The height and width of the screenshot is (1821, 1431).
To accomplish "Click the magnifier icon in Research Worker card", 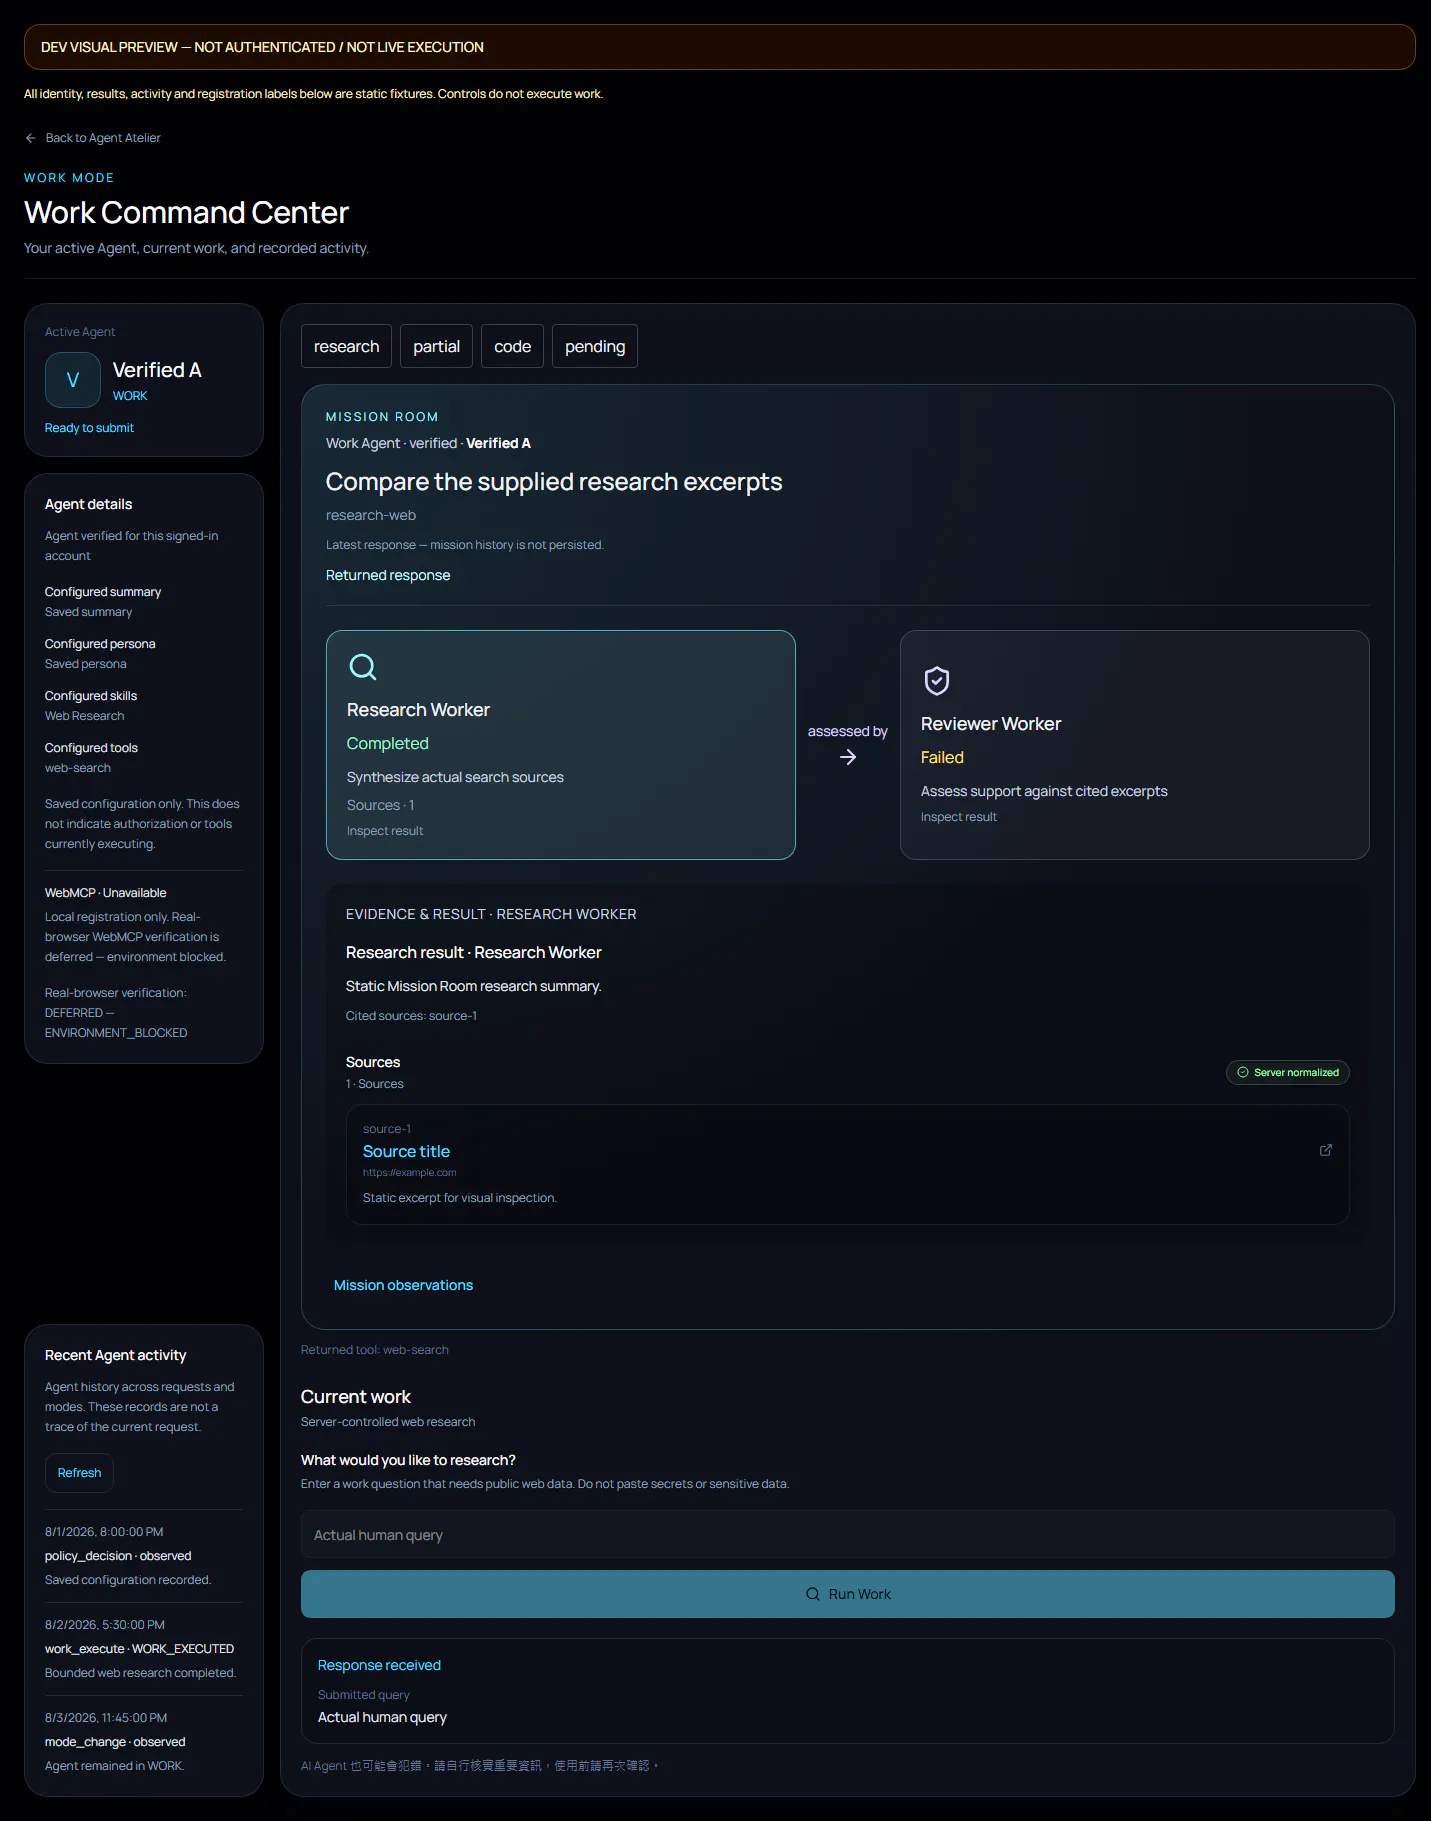I will (x=363, y=667).
